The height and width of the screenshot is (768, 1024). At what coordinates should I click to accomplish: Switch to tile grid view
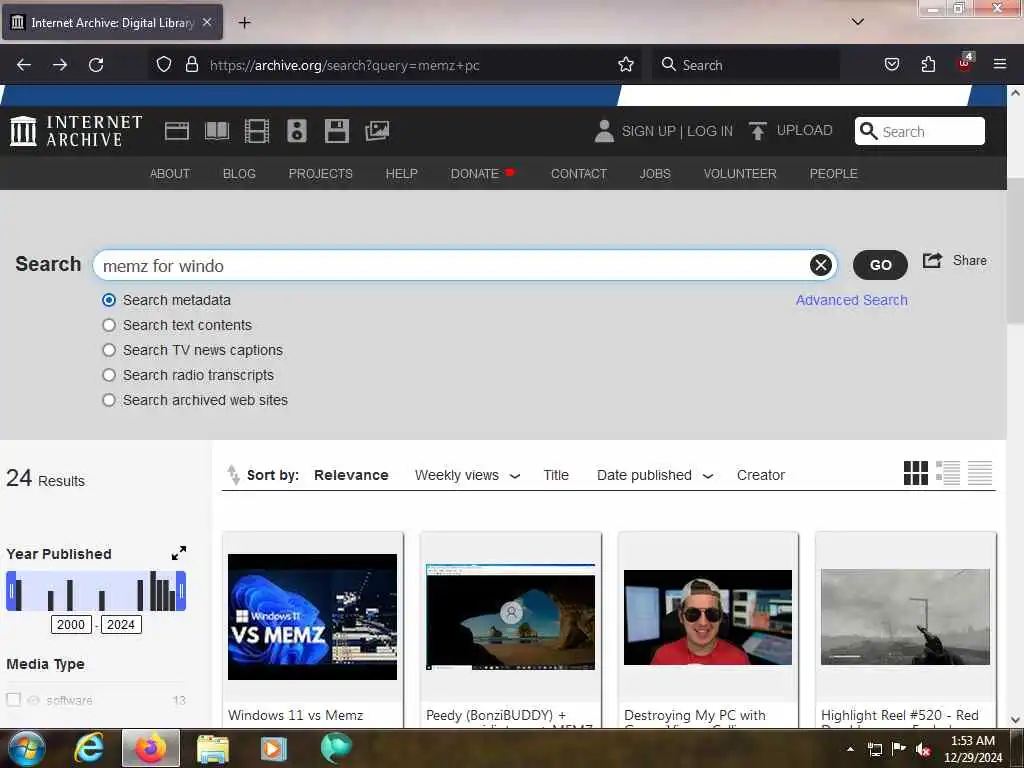(x=916, y=473)
